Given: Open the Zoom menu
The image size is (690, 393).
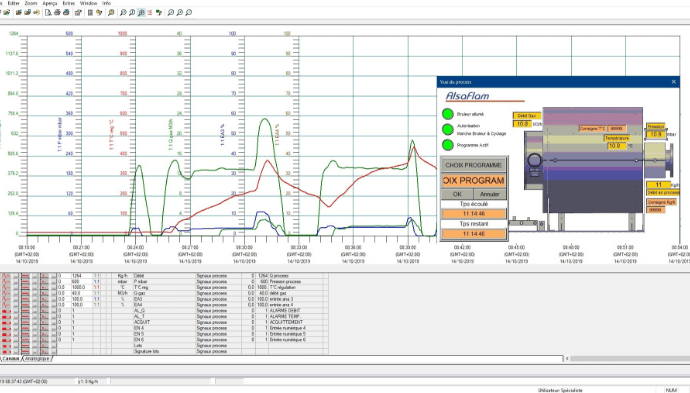Looking at the screenshot, I should (x=31, y=3).
